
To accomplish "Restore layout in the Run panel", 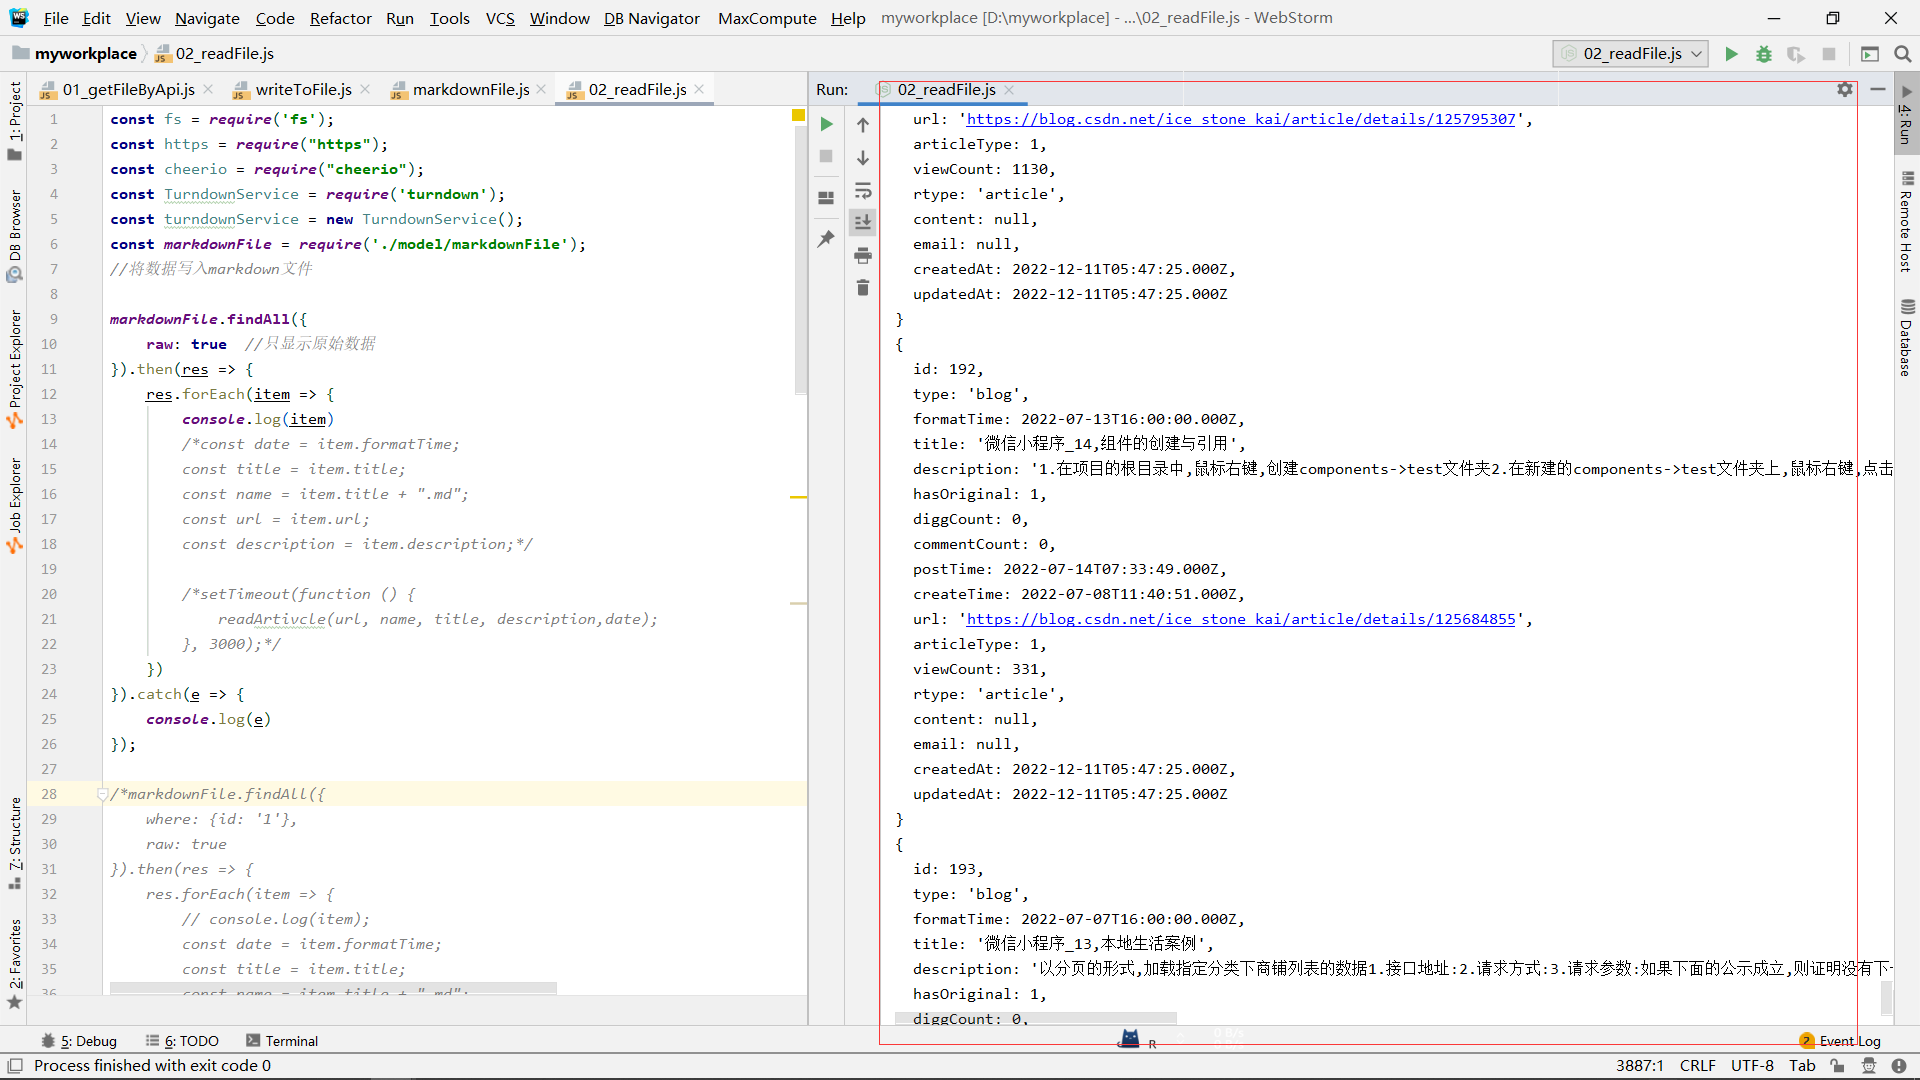I will click(x=826, y=198).
